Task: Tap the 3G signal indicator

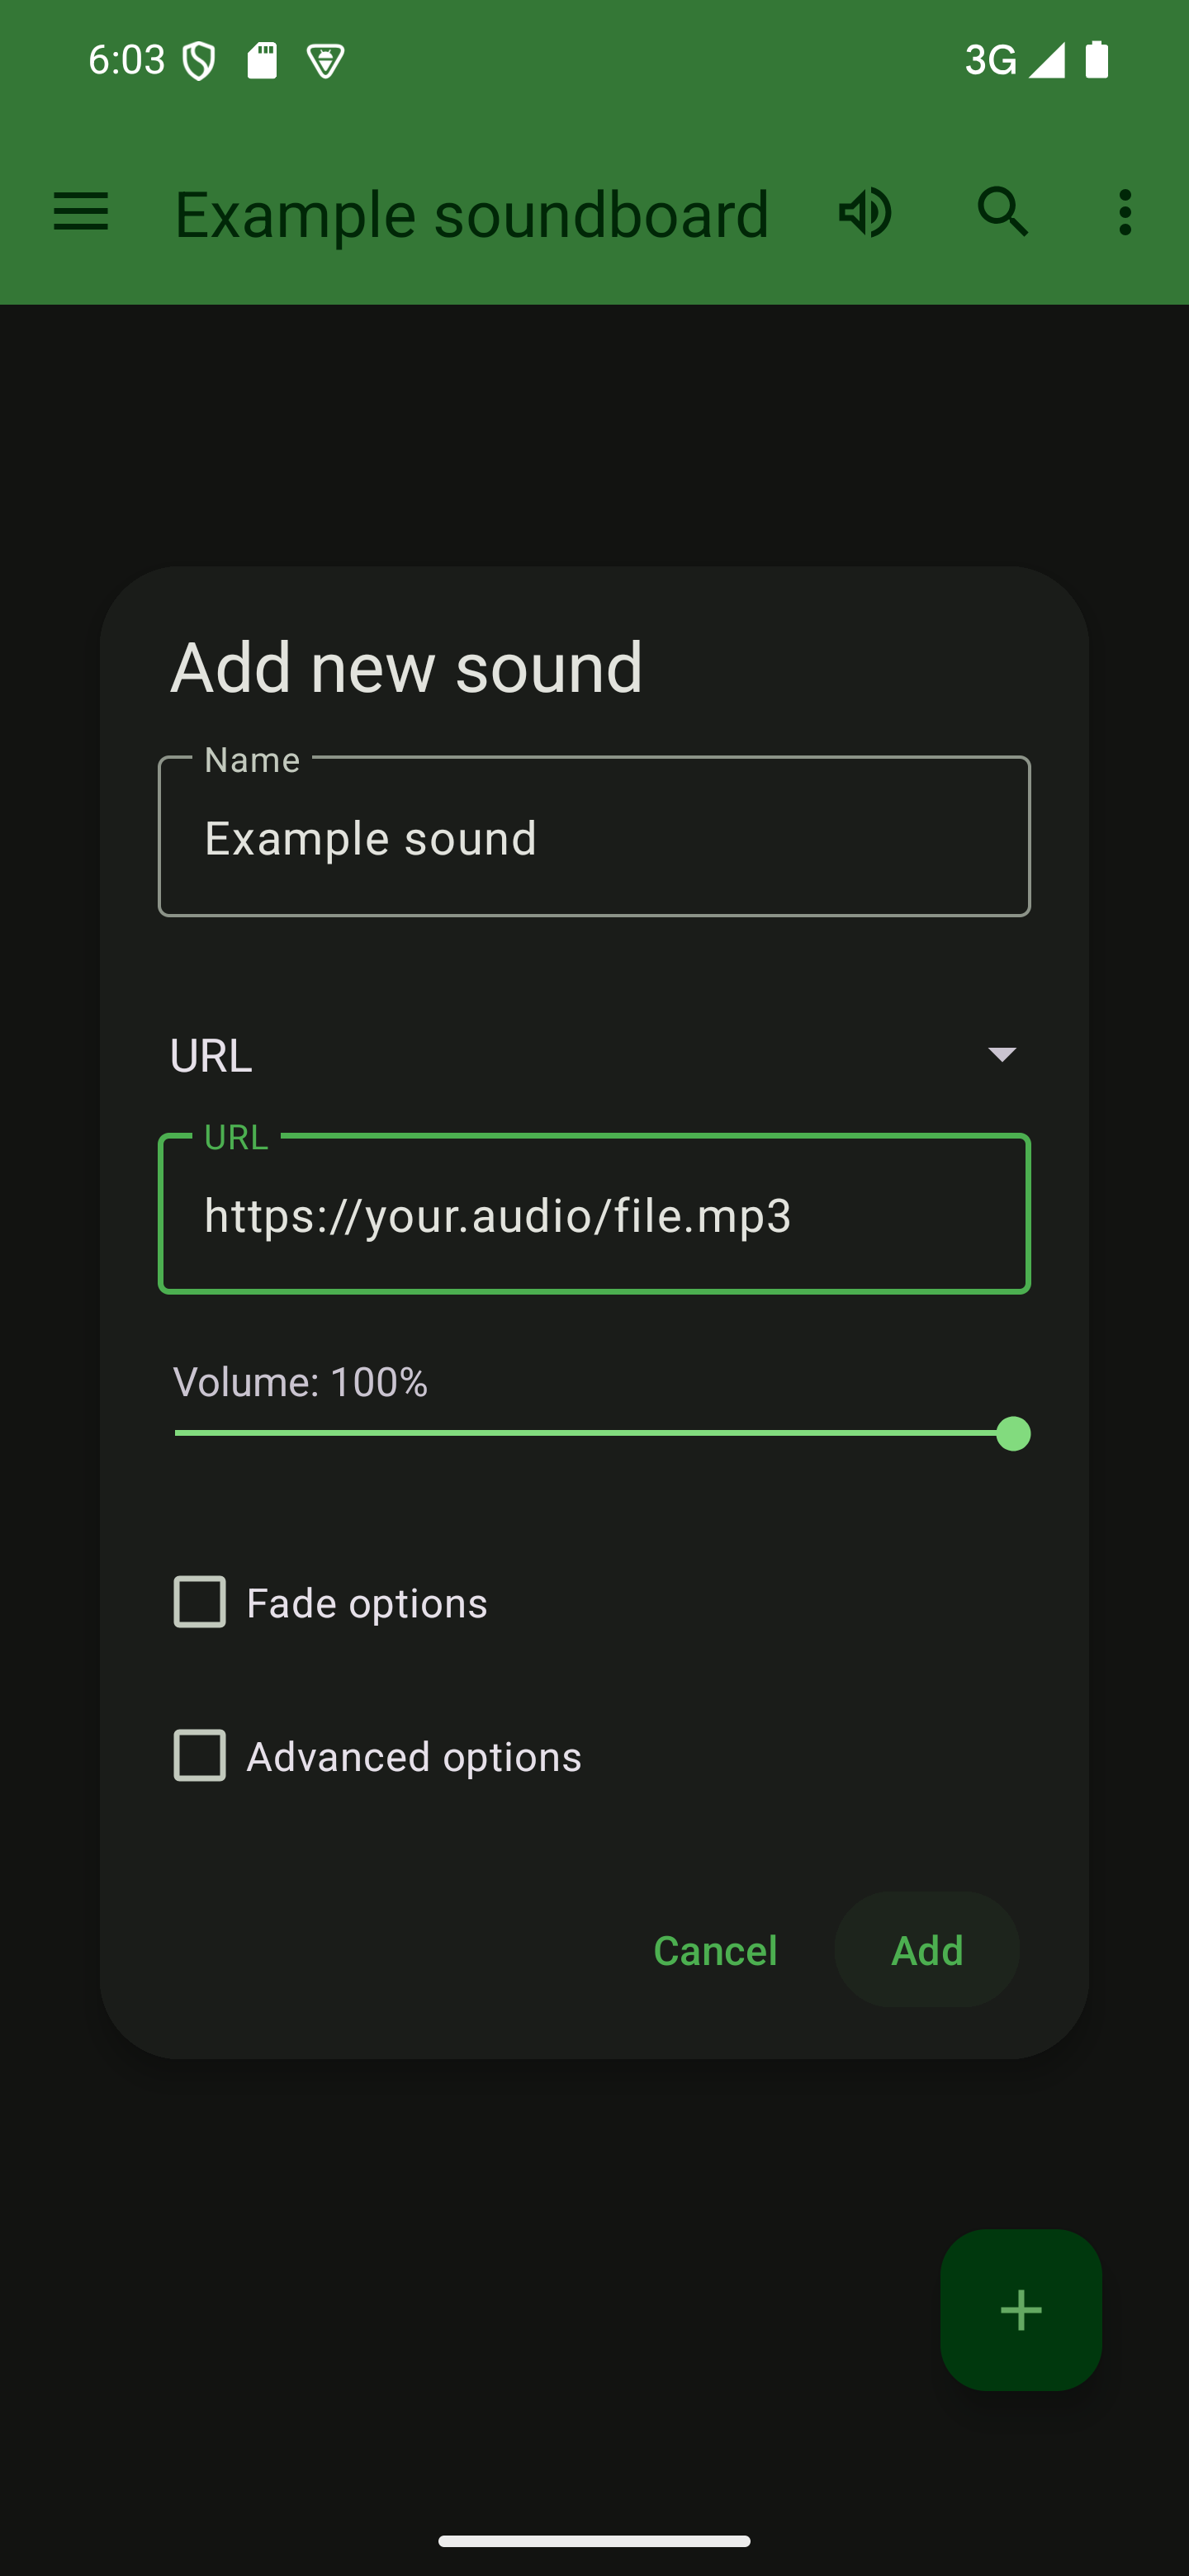Action: [990, 61]
